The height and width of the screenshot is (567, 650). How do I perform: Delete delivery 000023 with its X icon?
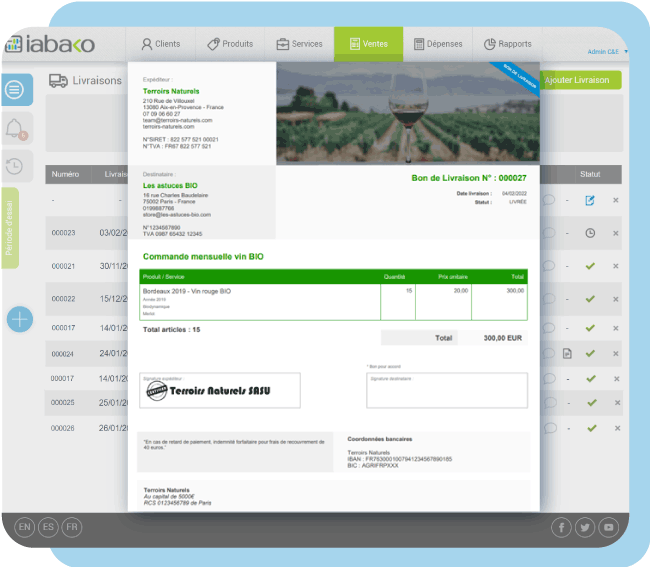pos(616,233)
